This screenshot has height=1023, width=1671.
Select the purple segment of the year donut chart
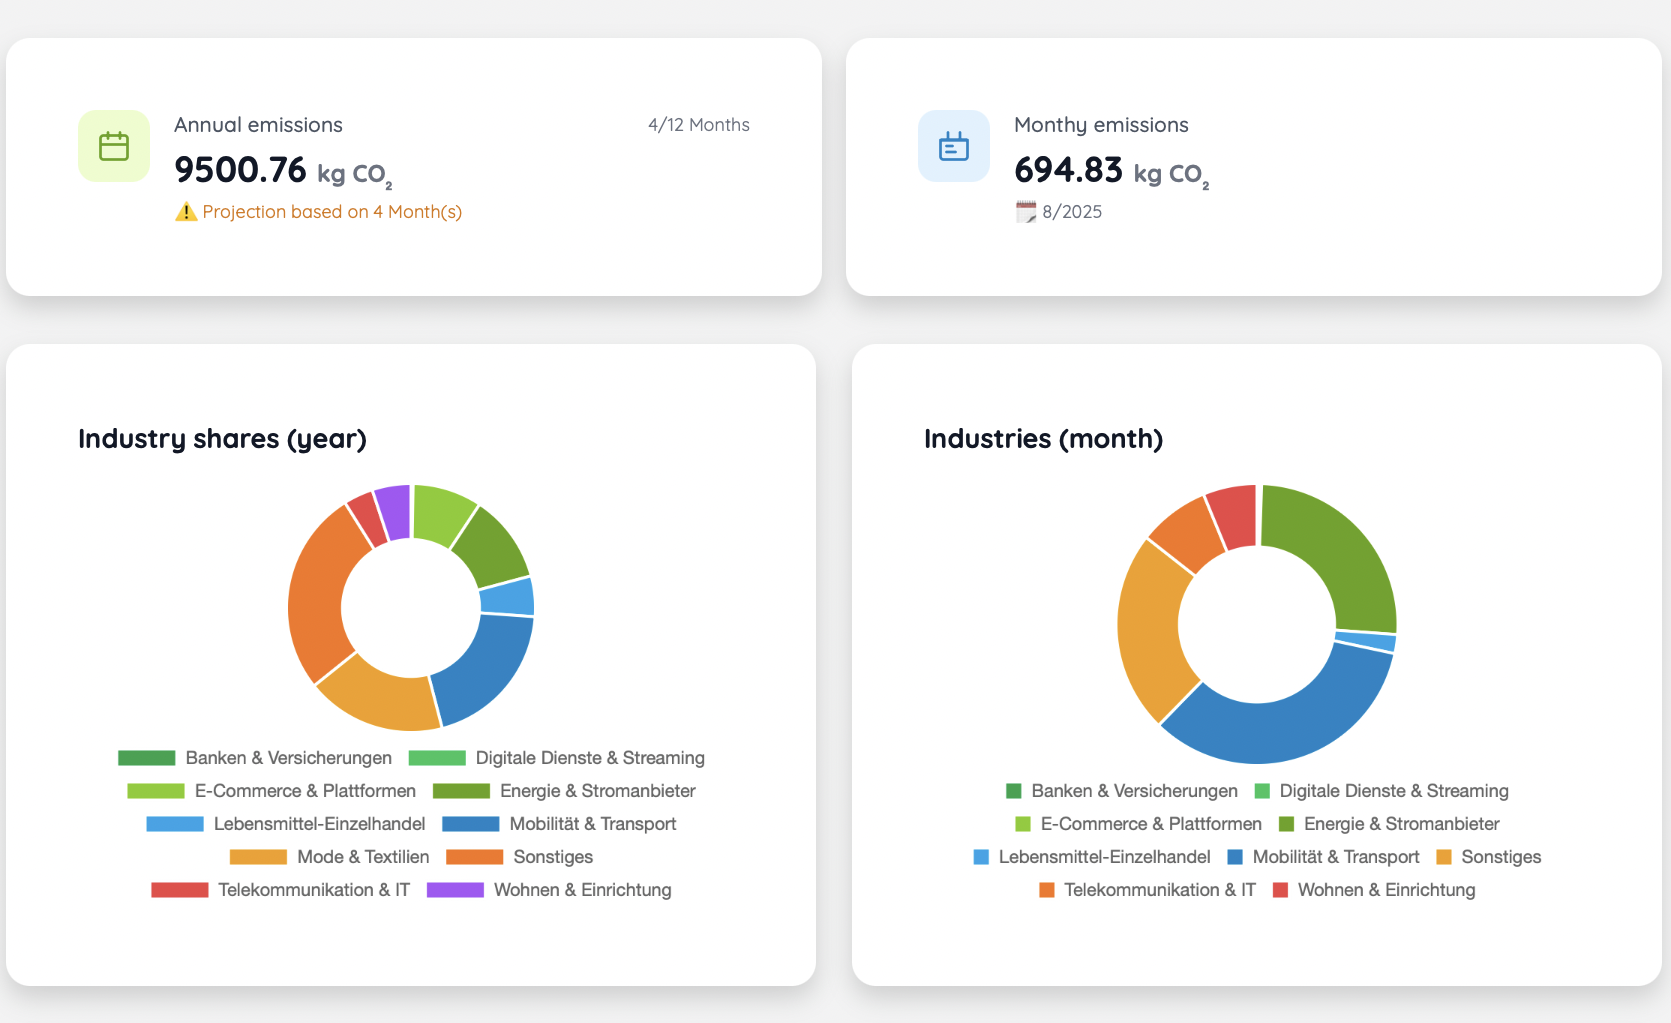click(x=394, y=511)
